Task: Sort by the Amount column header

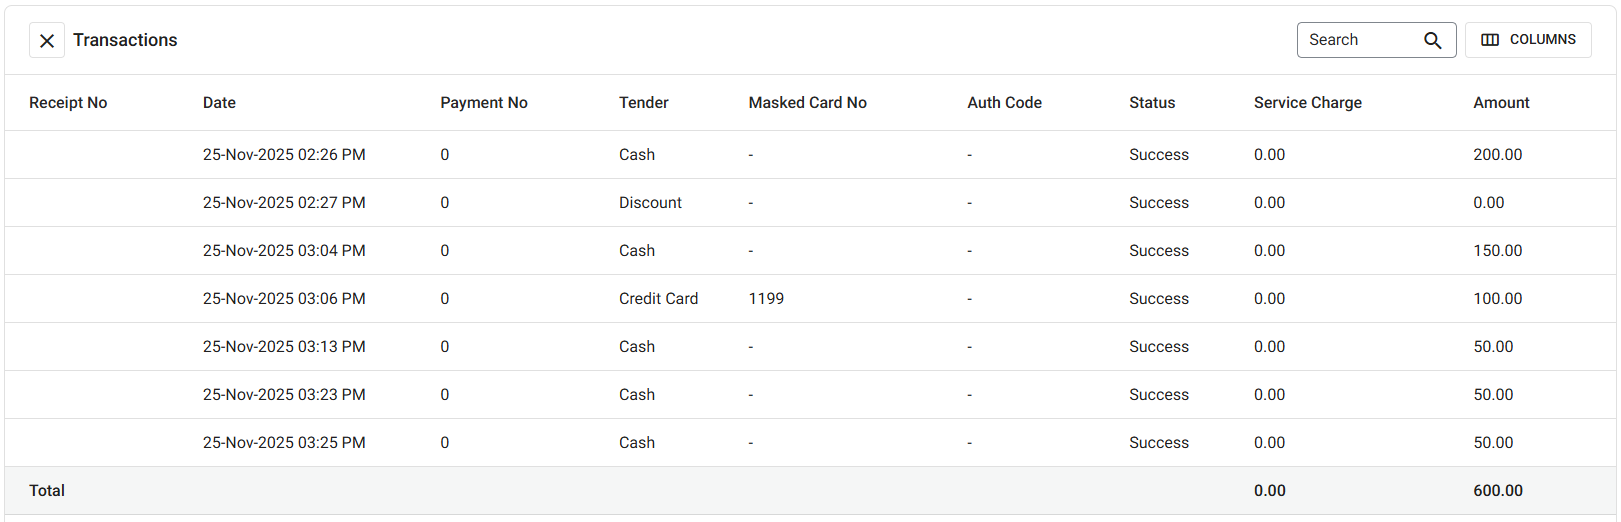Action: 1500,103
